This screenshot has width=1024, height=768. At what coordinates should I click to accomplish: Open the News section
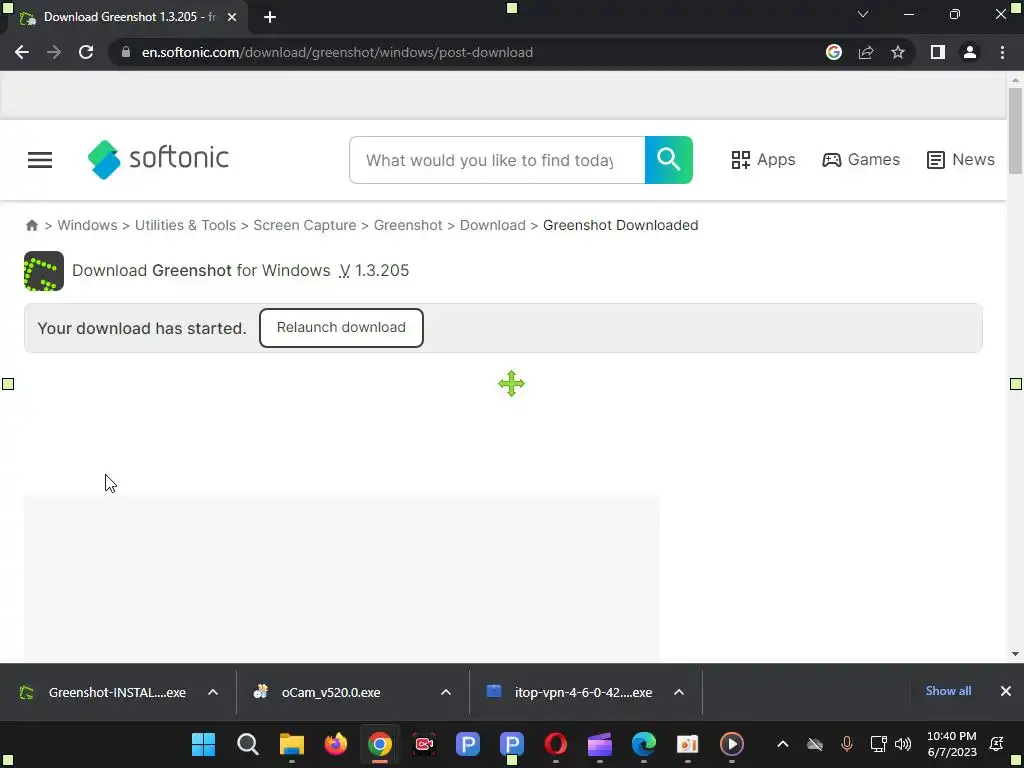click(x=961, y=160)
